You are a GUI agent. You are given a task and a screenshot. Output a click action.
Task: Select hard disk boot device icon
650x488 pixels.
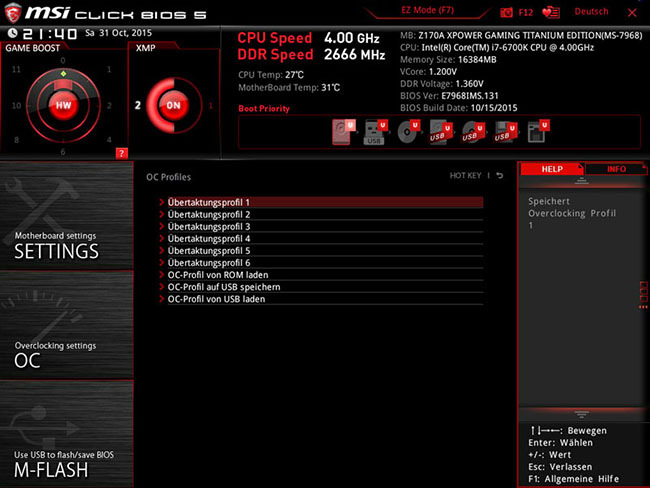point(344,132)
